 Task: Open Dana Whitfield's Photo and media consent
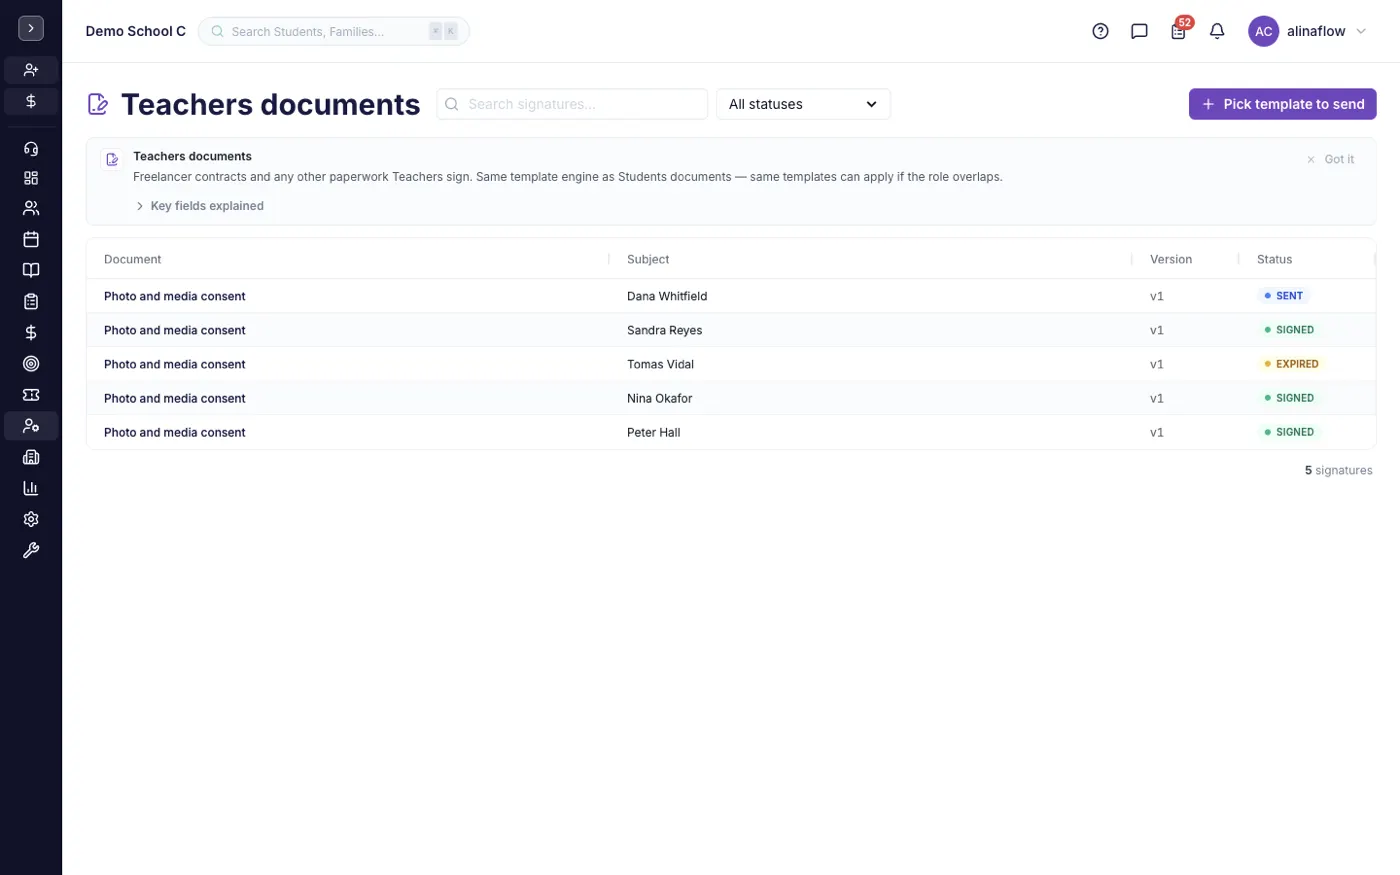[x=175, y=296]
